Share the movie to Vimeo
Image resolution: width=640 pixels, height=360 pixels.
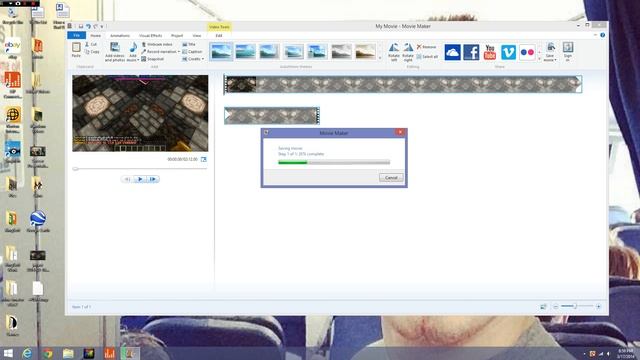[509, 52]
